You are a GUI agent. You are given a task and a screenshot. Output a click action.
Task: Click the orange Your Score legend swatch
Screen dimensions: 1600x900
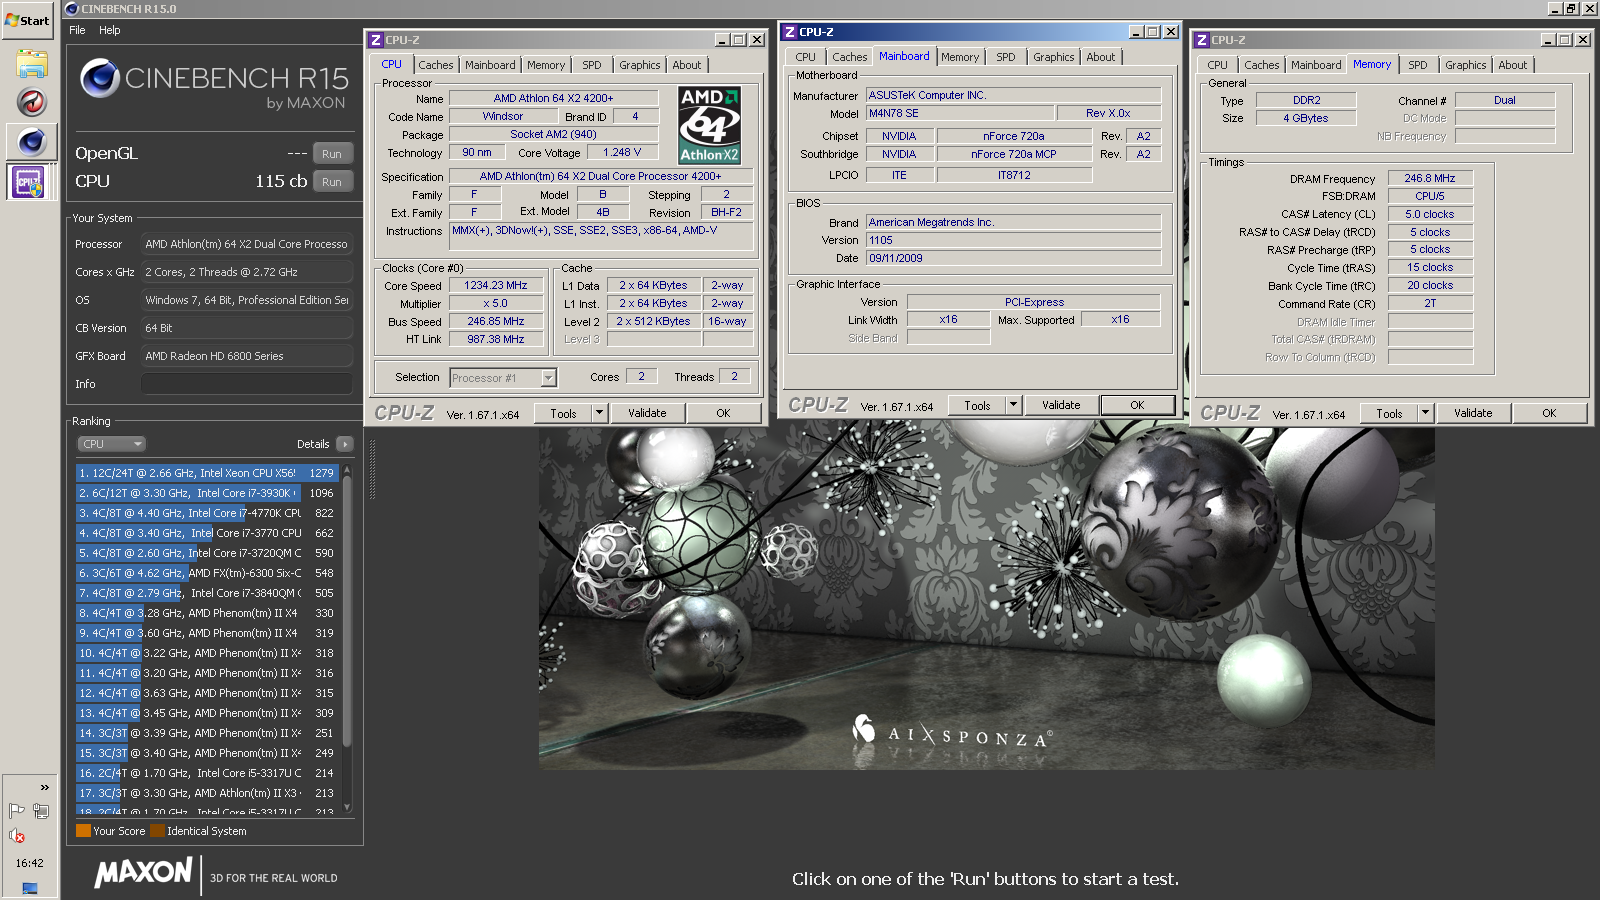[83, 830]
